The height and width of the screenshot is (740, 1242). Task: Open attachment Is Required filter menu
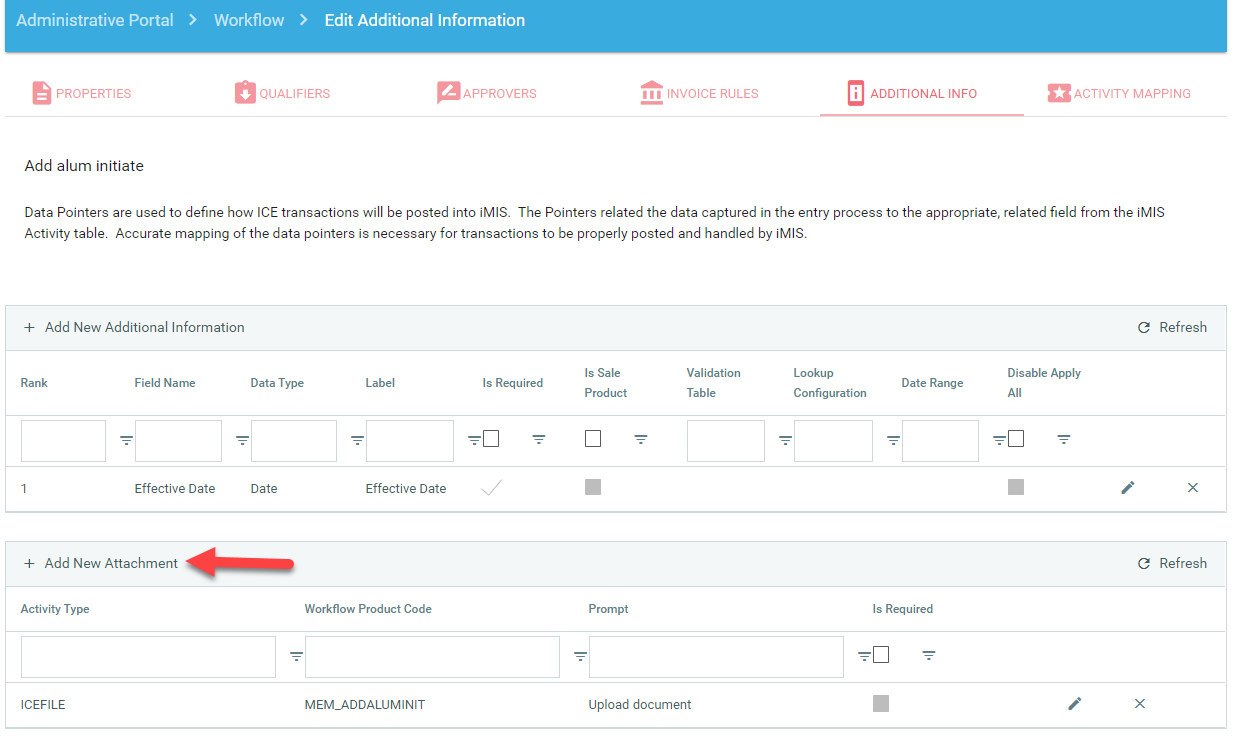[929, 655]
